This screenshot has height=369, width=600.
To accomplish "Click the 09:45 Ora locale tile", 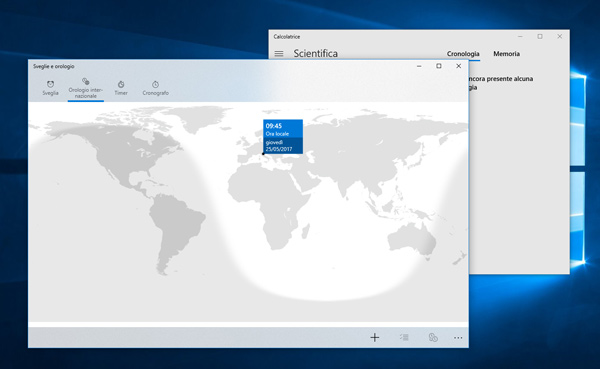I will coord(283,137).
